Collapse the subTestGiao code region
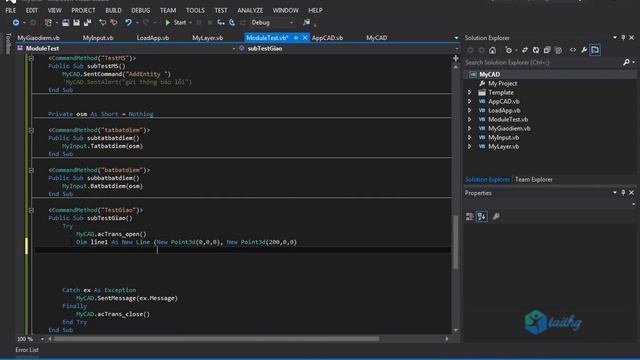640x360 pixels. coord(31,210)
